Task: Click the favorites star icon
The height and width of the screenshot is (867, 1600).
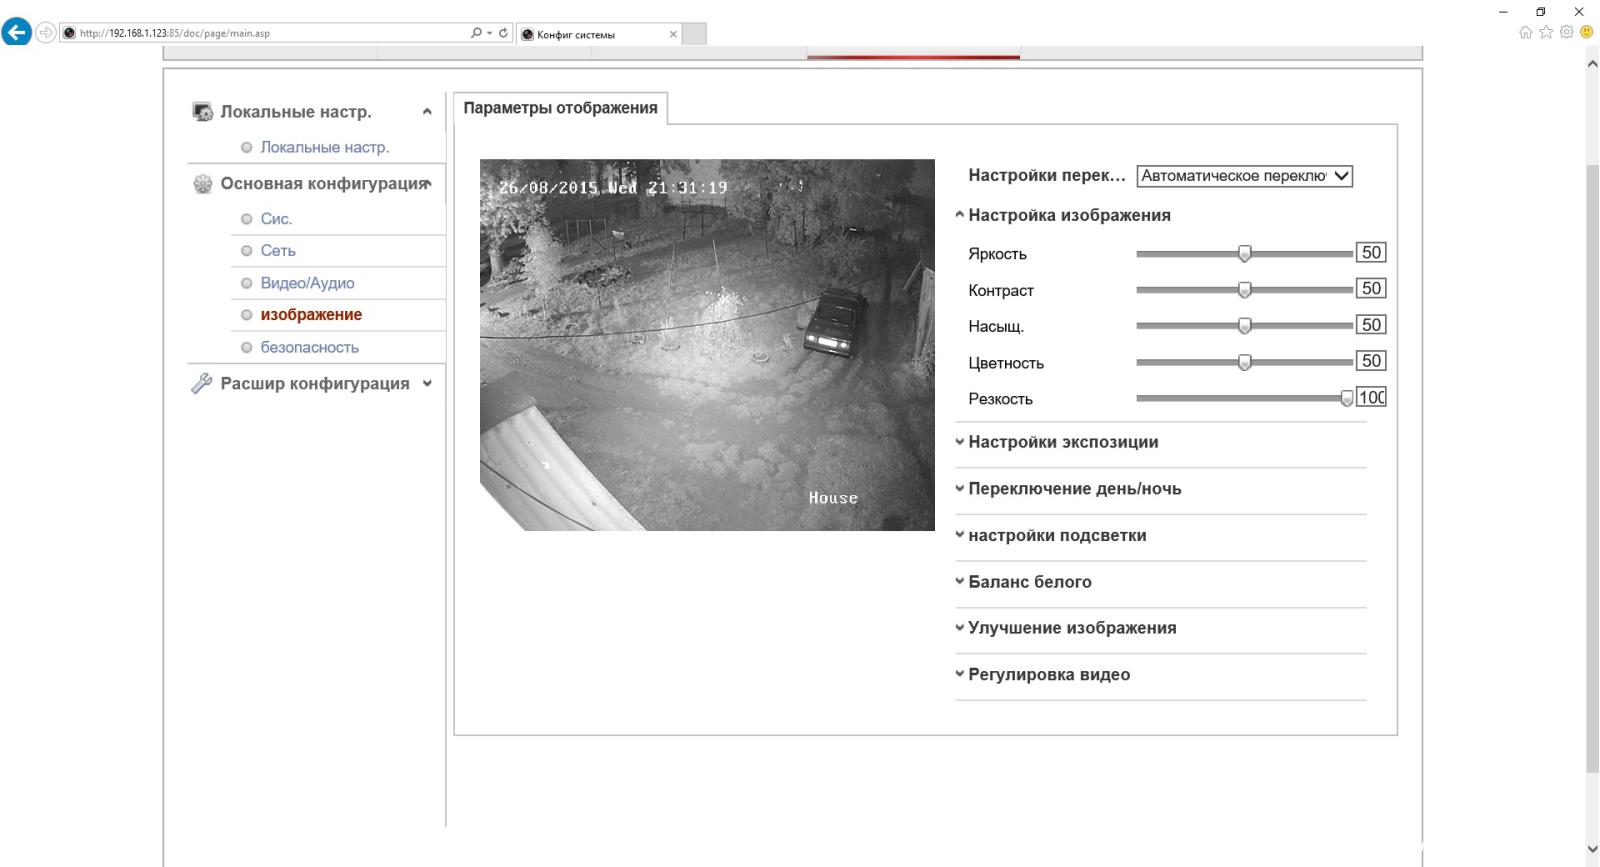Action: click(1546, 32)
